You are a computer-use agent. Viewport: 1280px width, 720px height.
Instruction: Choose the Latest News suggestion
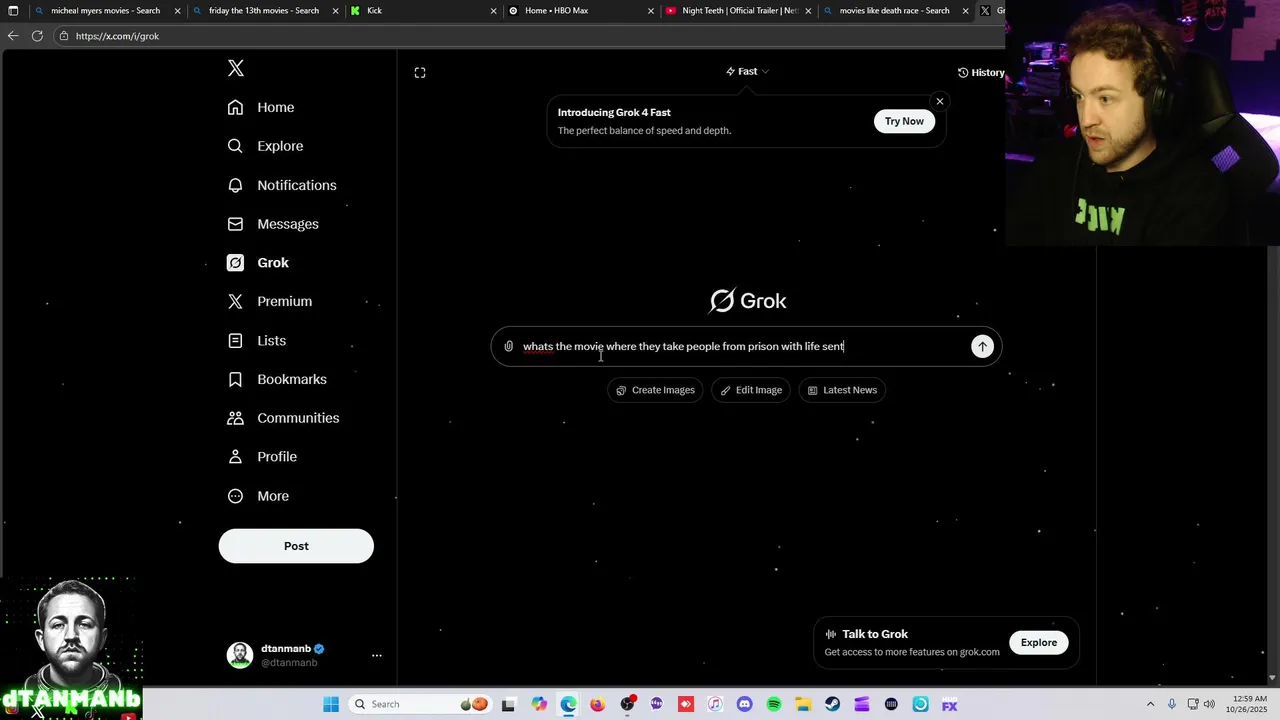(842, 390)
